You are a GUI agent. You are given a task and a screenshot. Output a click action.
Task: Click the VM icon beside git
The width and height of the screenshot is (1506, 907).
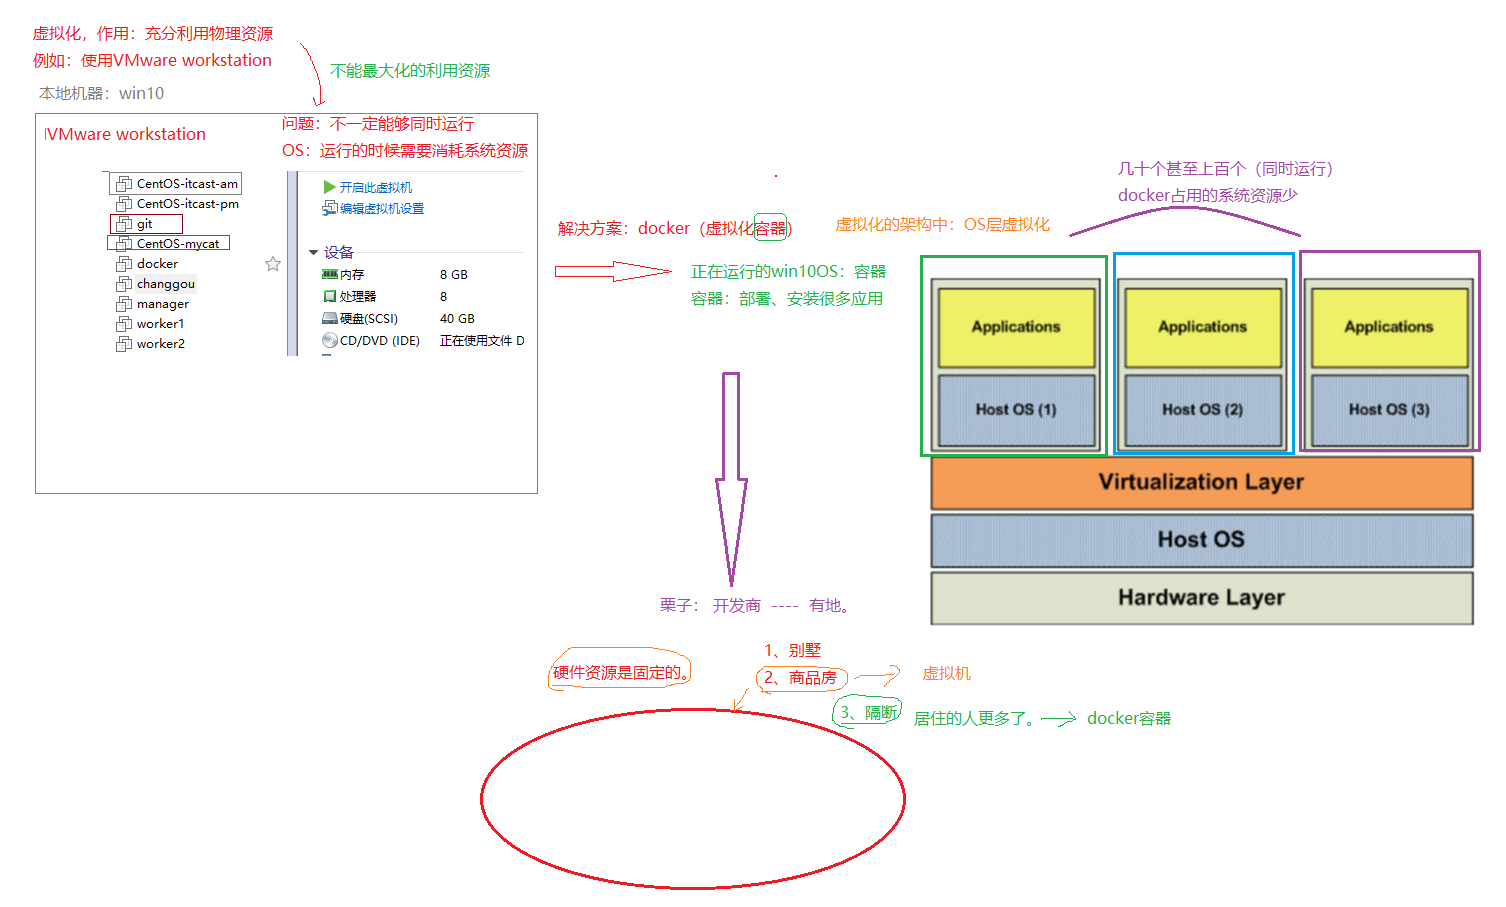point(124,224)
